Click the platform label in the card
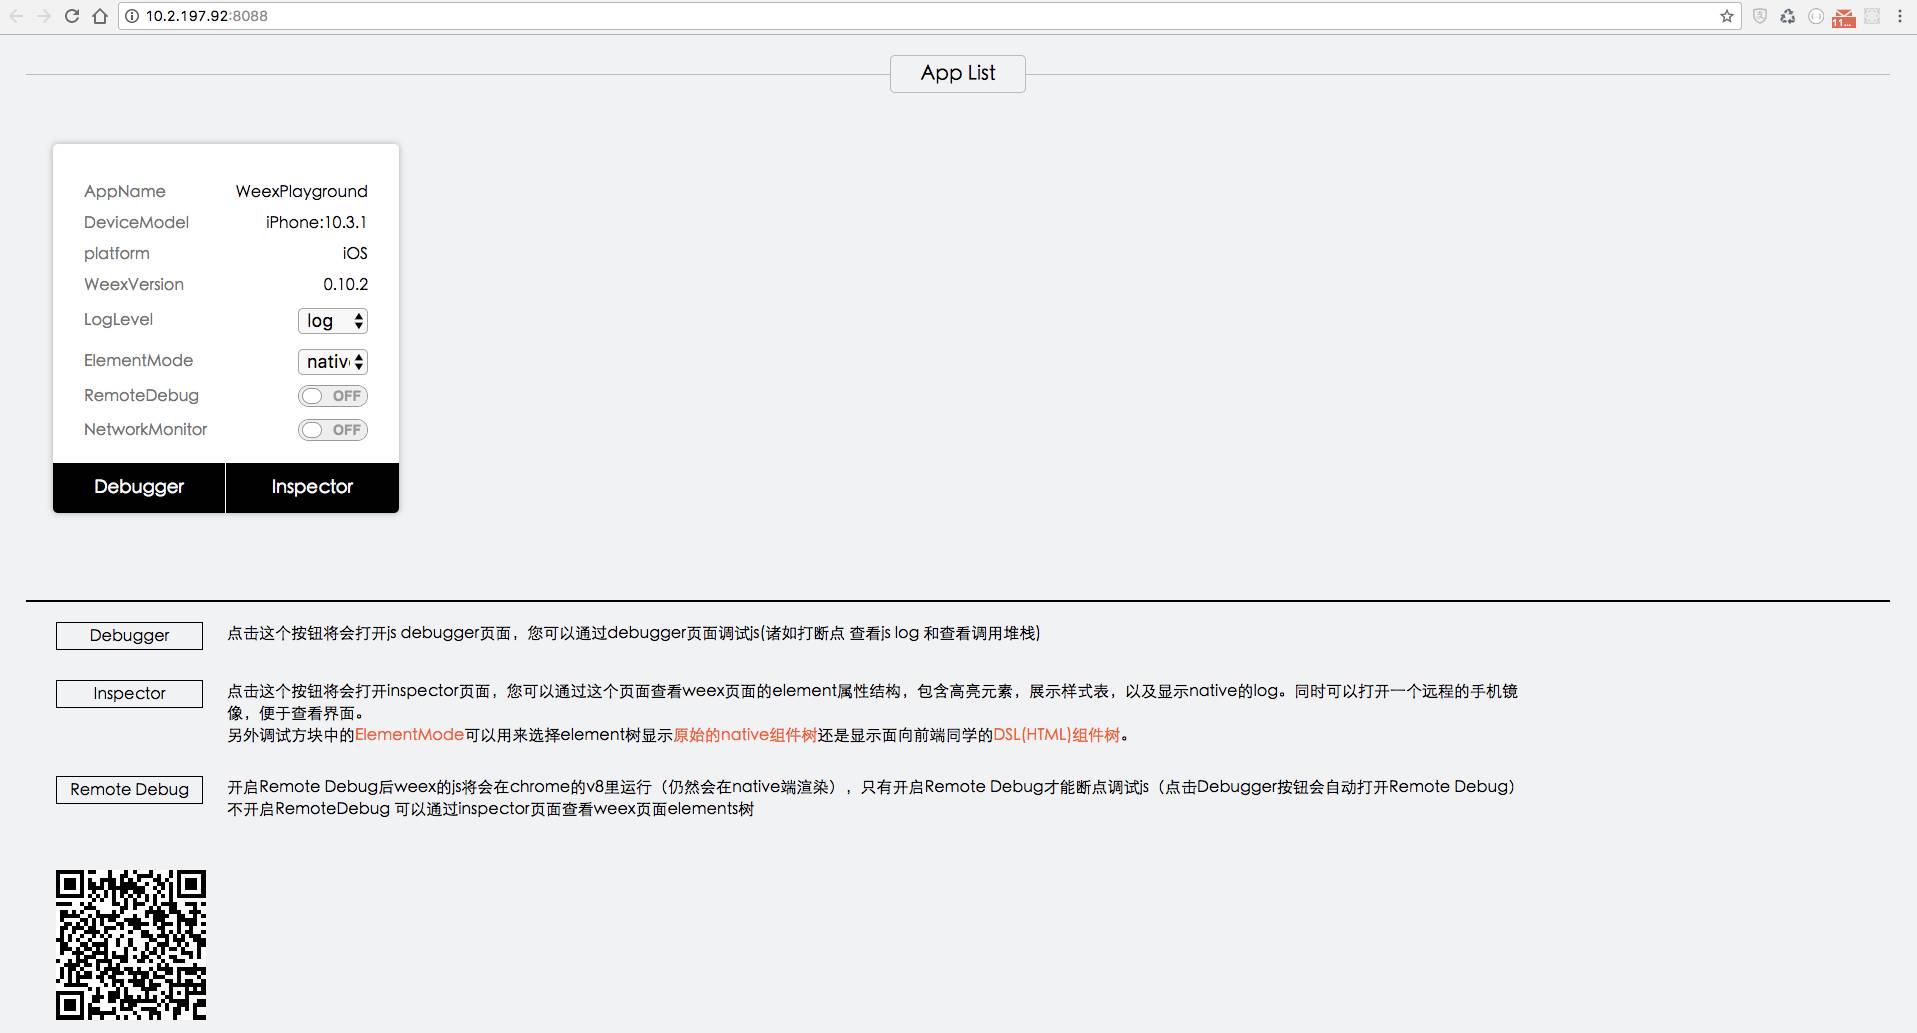Screen dimensions: 1917x1033 pyautogui.click(x=116, y=253)
